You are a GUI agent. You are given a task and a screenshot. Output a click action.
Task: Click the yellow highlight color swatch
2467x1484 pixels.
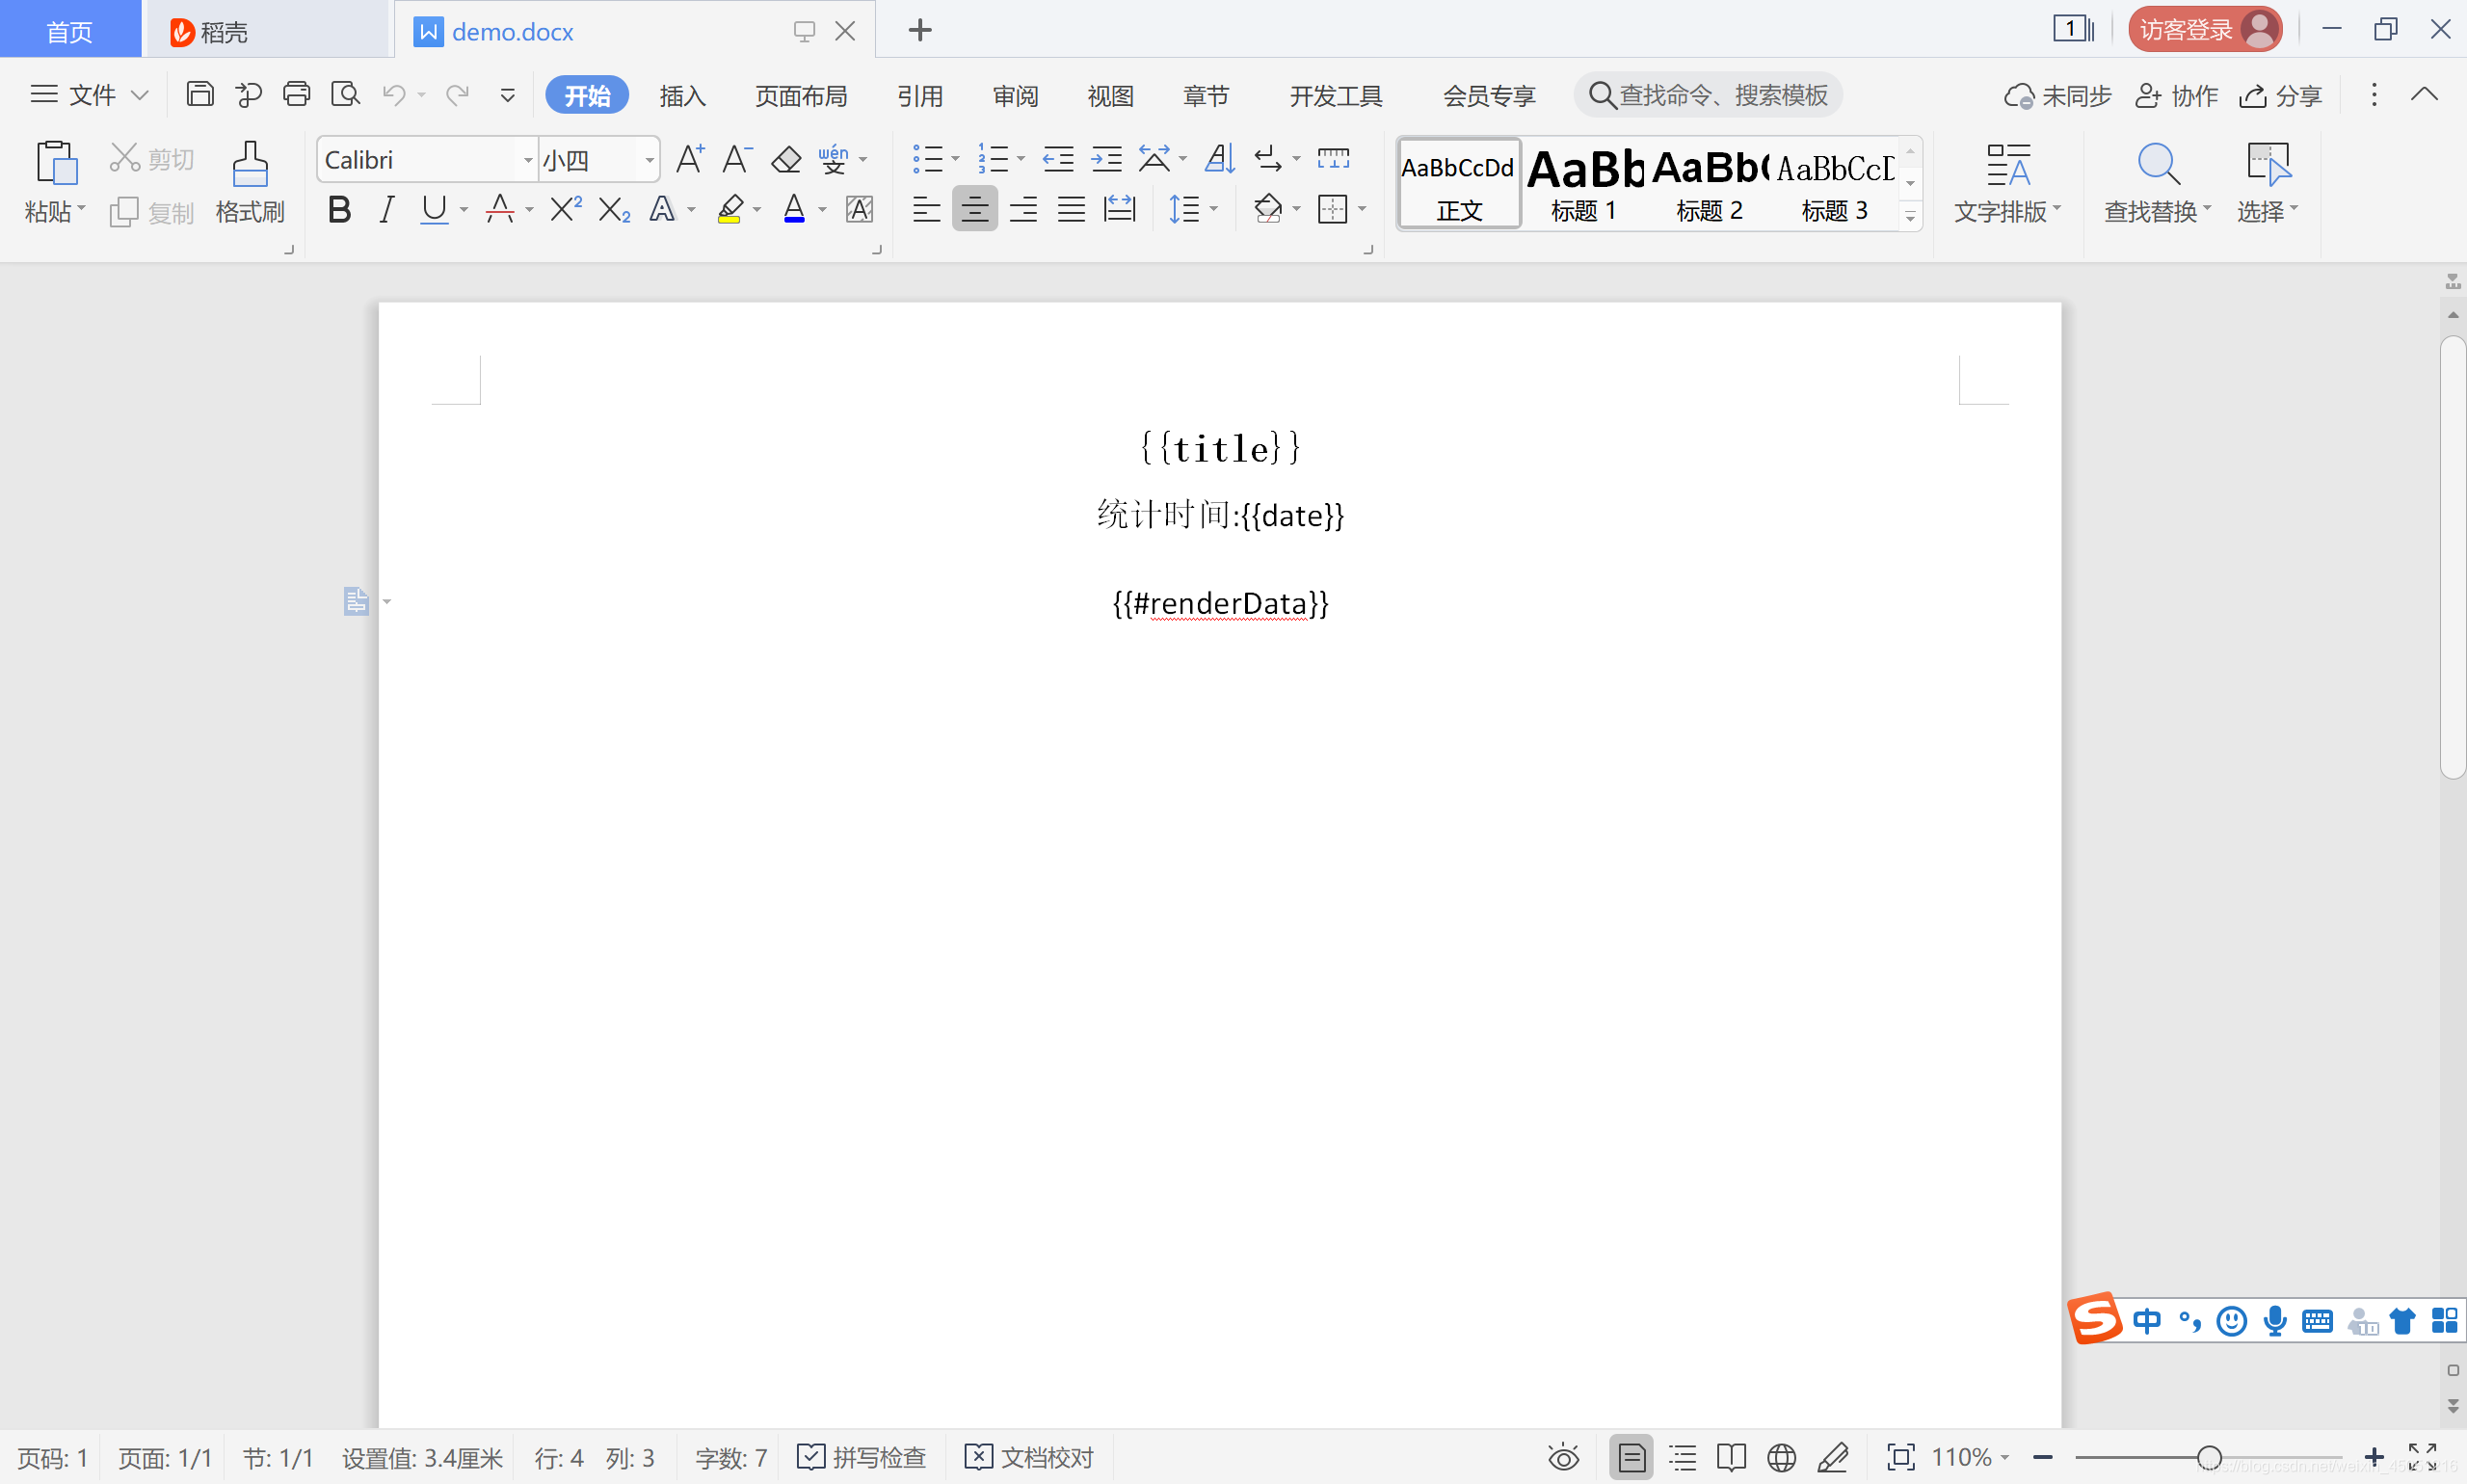[x=730, y=209]
